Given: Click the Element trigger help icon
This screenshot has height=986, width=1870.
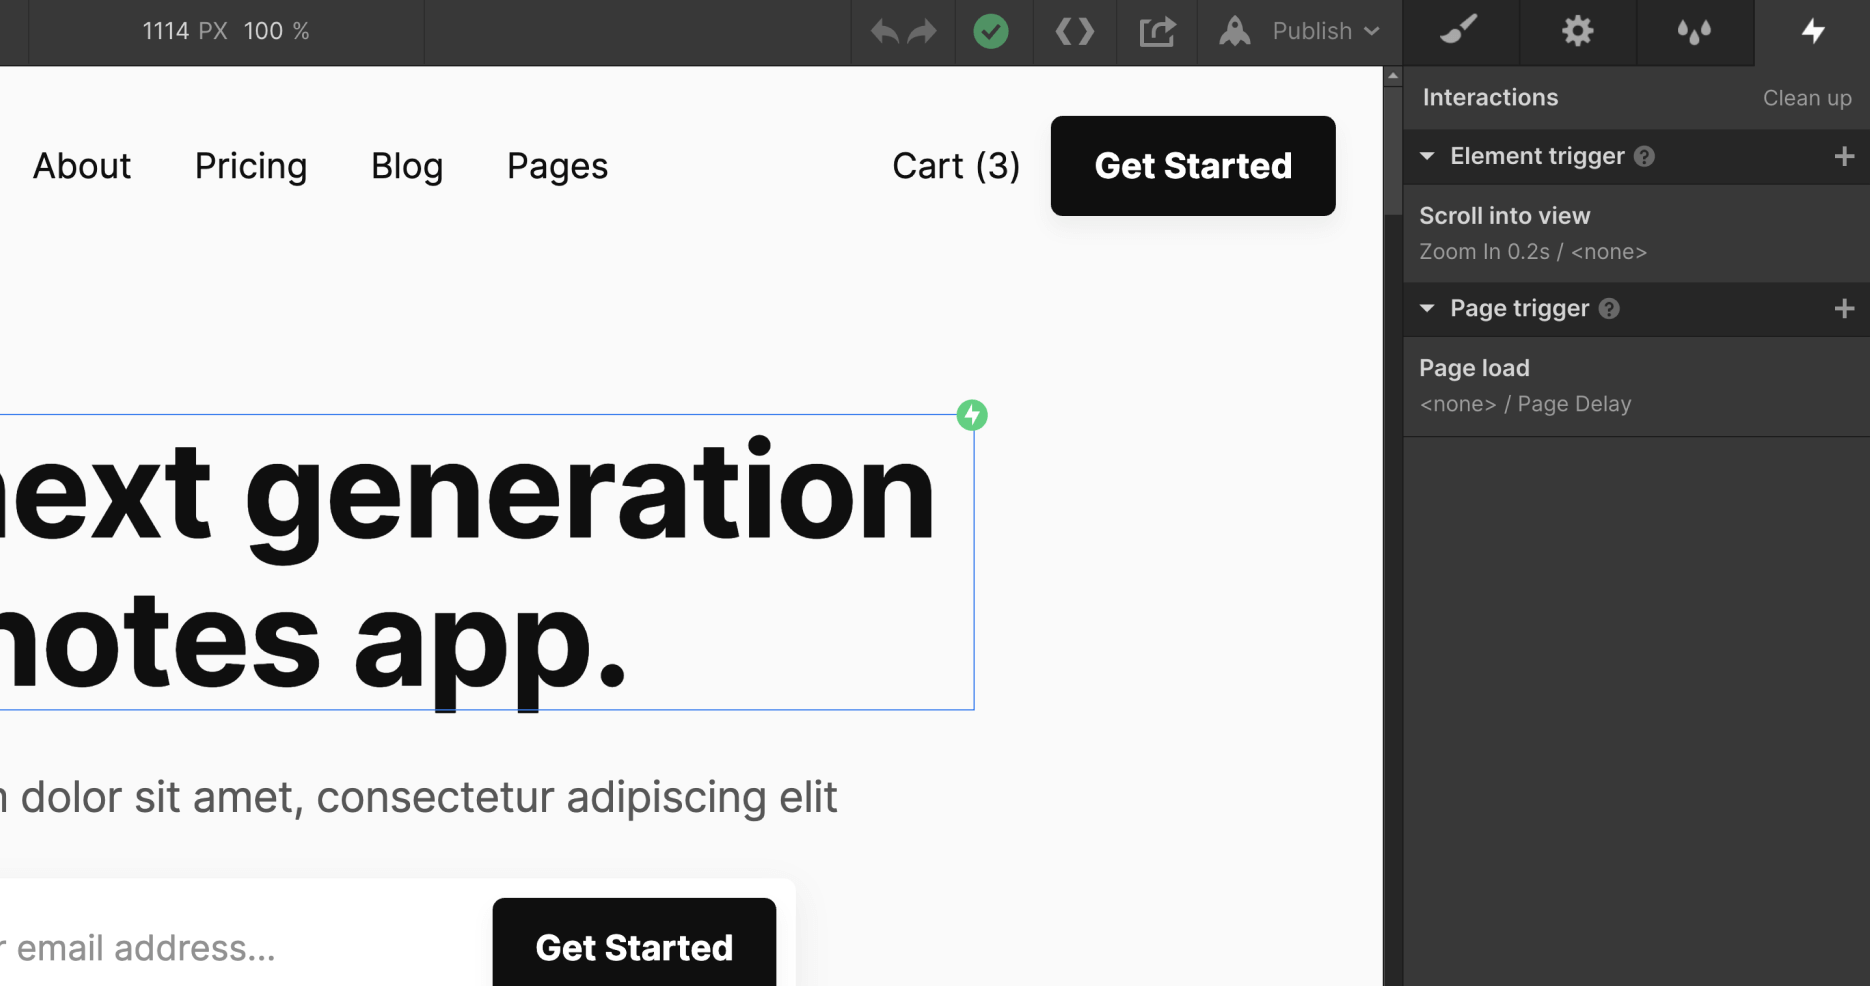Looking at the screenshot, I should (1644, 156).
